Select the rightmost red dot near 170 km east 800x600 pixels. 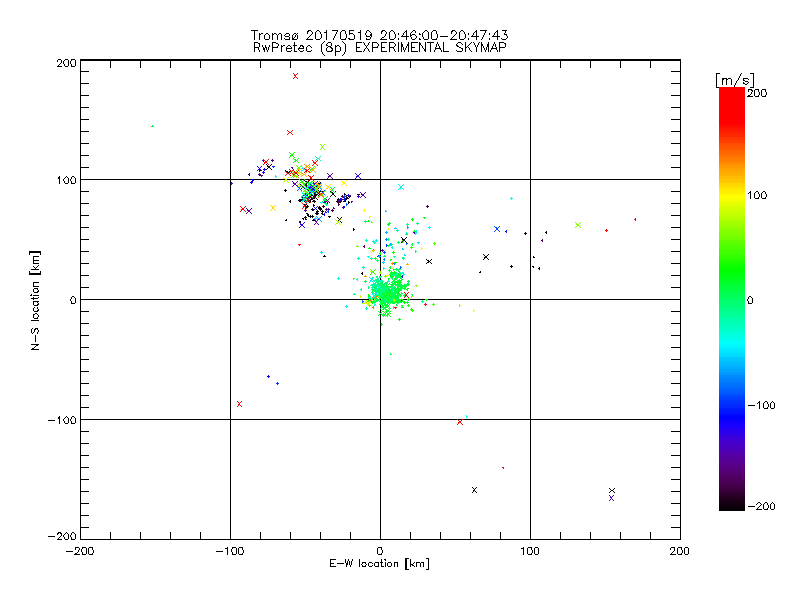pyautogui.click(x=635, y=219)
